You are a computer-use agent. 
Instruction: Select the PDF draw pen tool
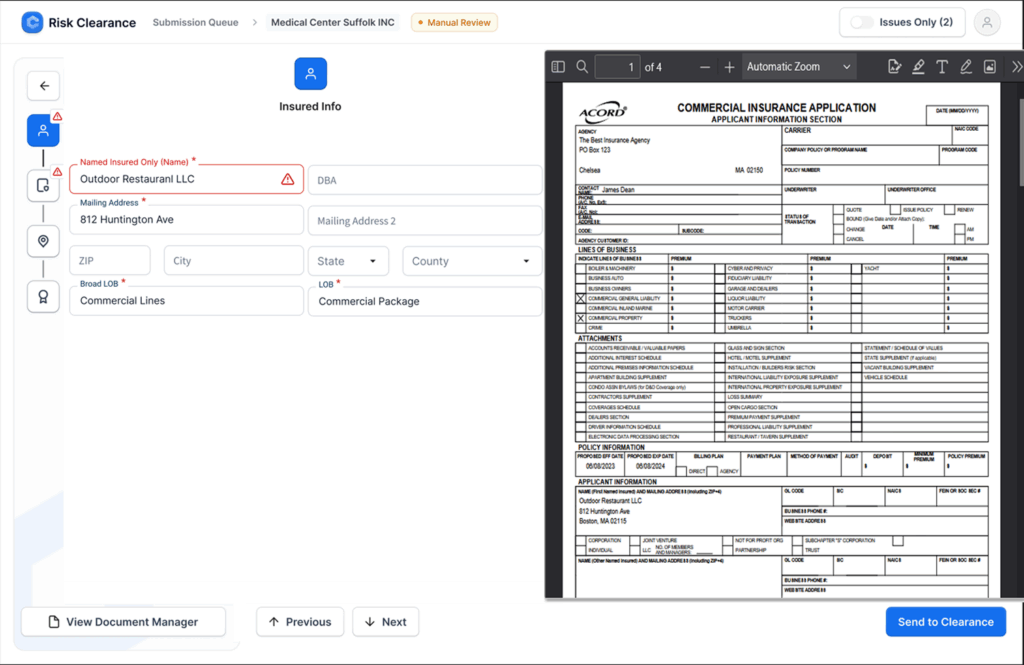pos(966,67)
